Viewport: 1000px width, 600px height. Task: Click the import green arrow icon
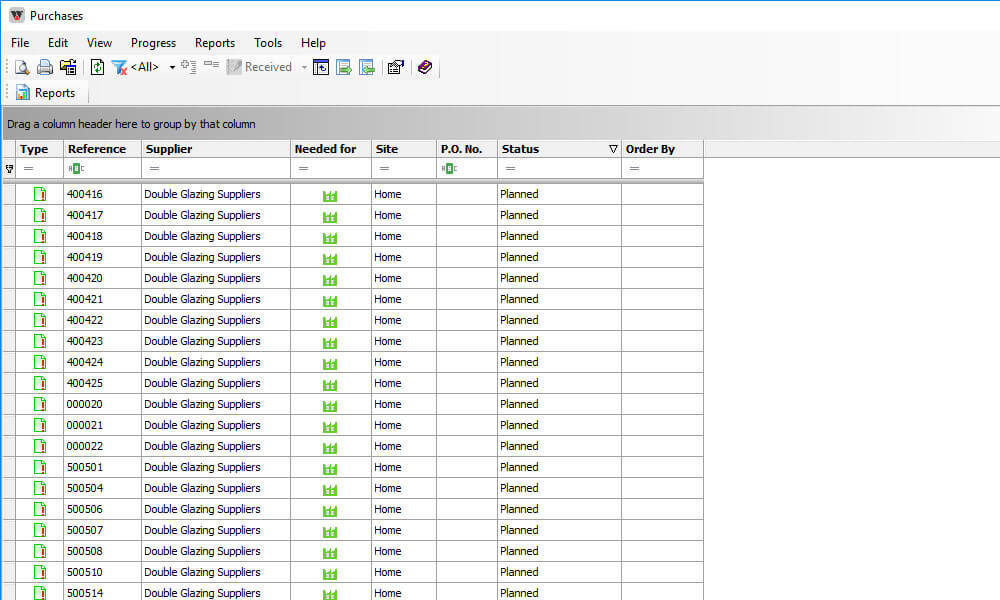(368, 67)
